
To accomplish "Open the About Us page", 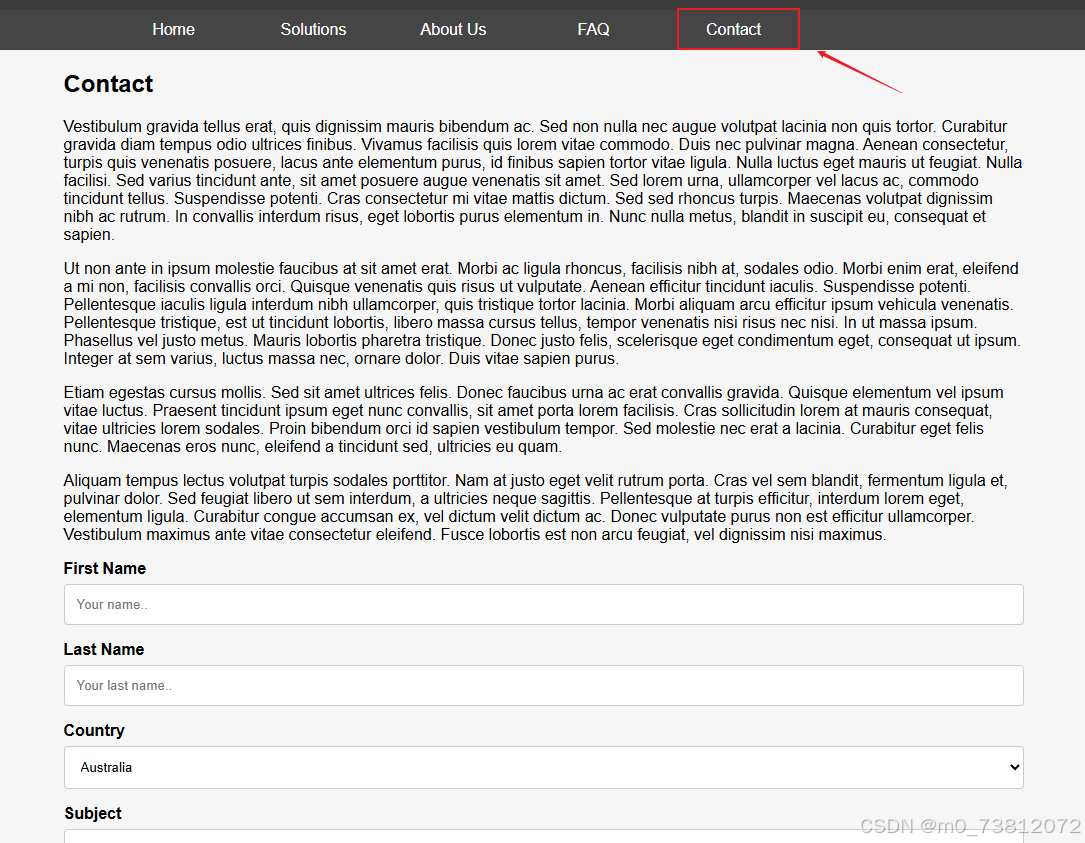I will point(453,30).
